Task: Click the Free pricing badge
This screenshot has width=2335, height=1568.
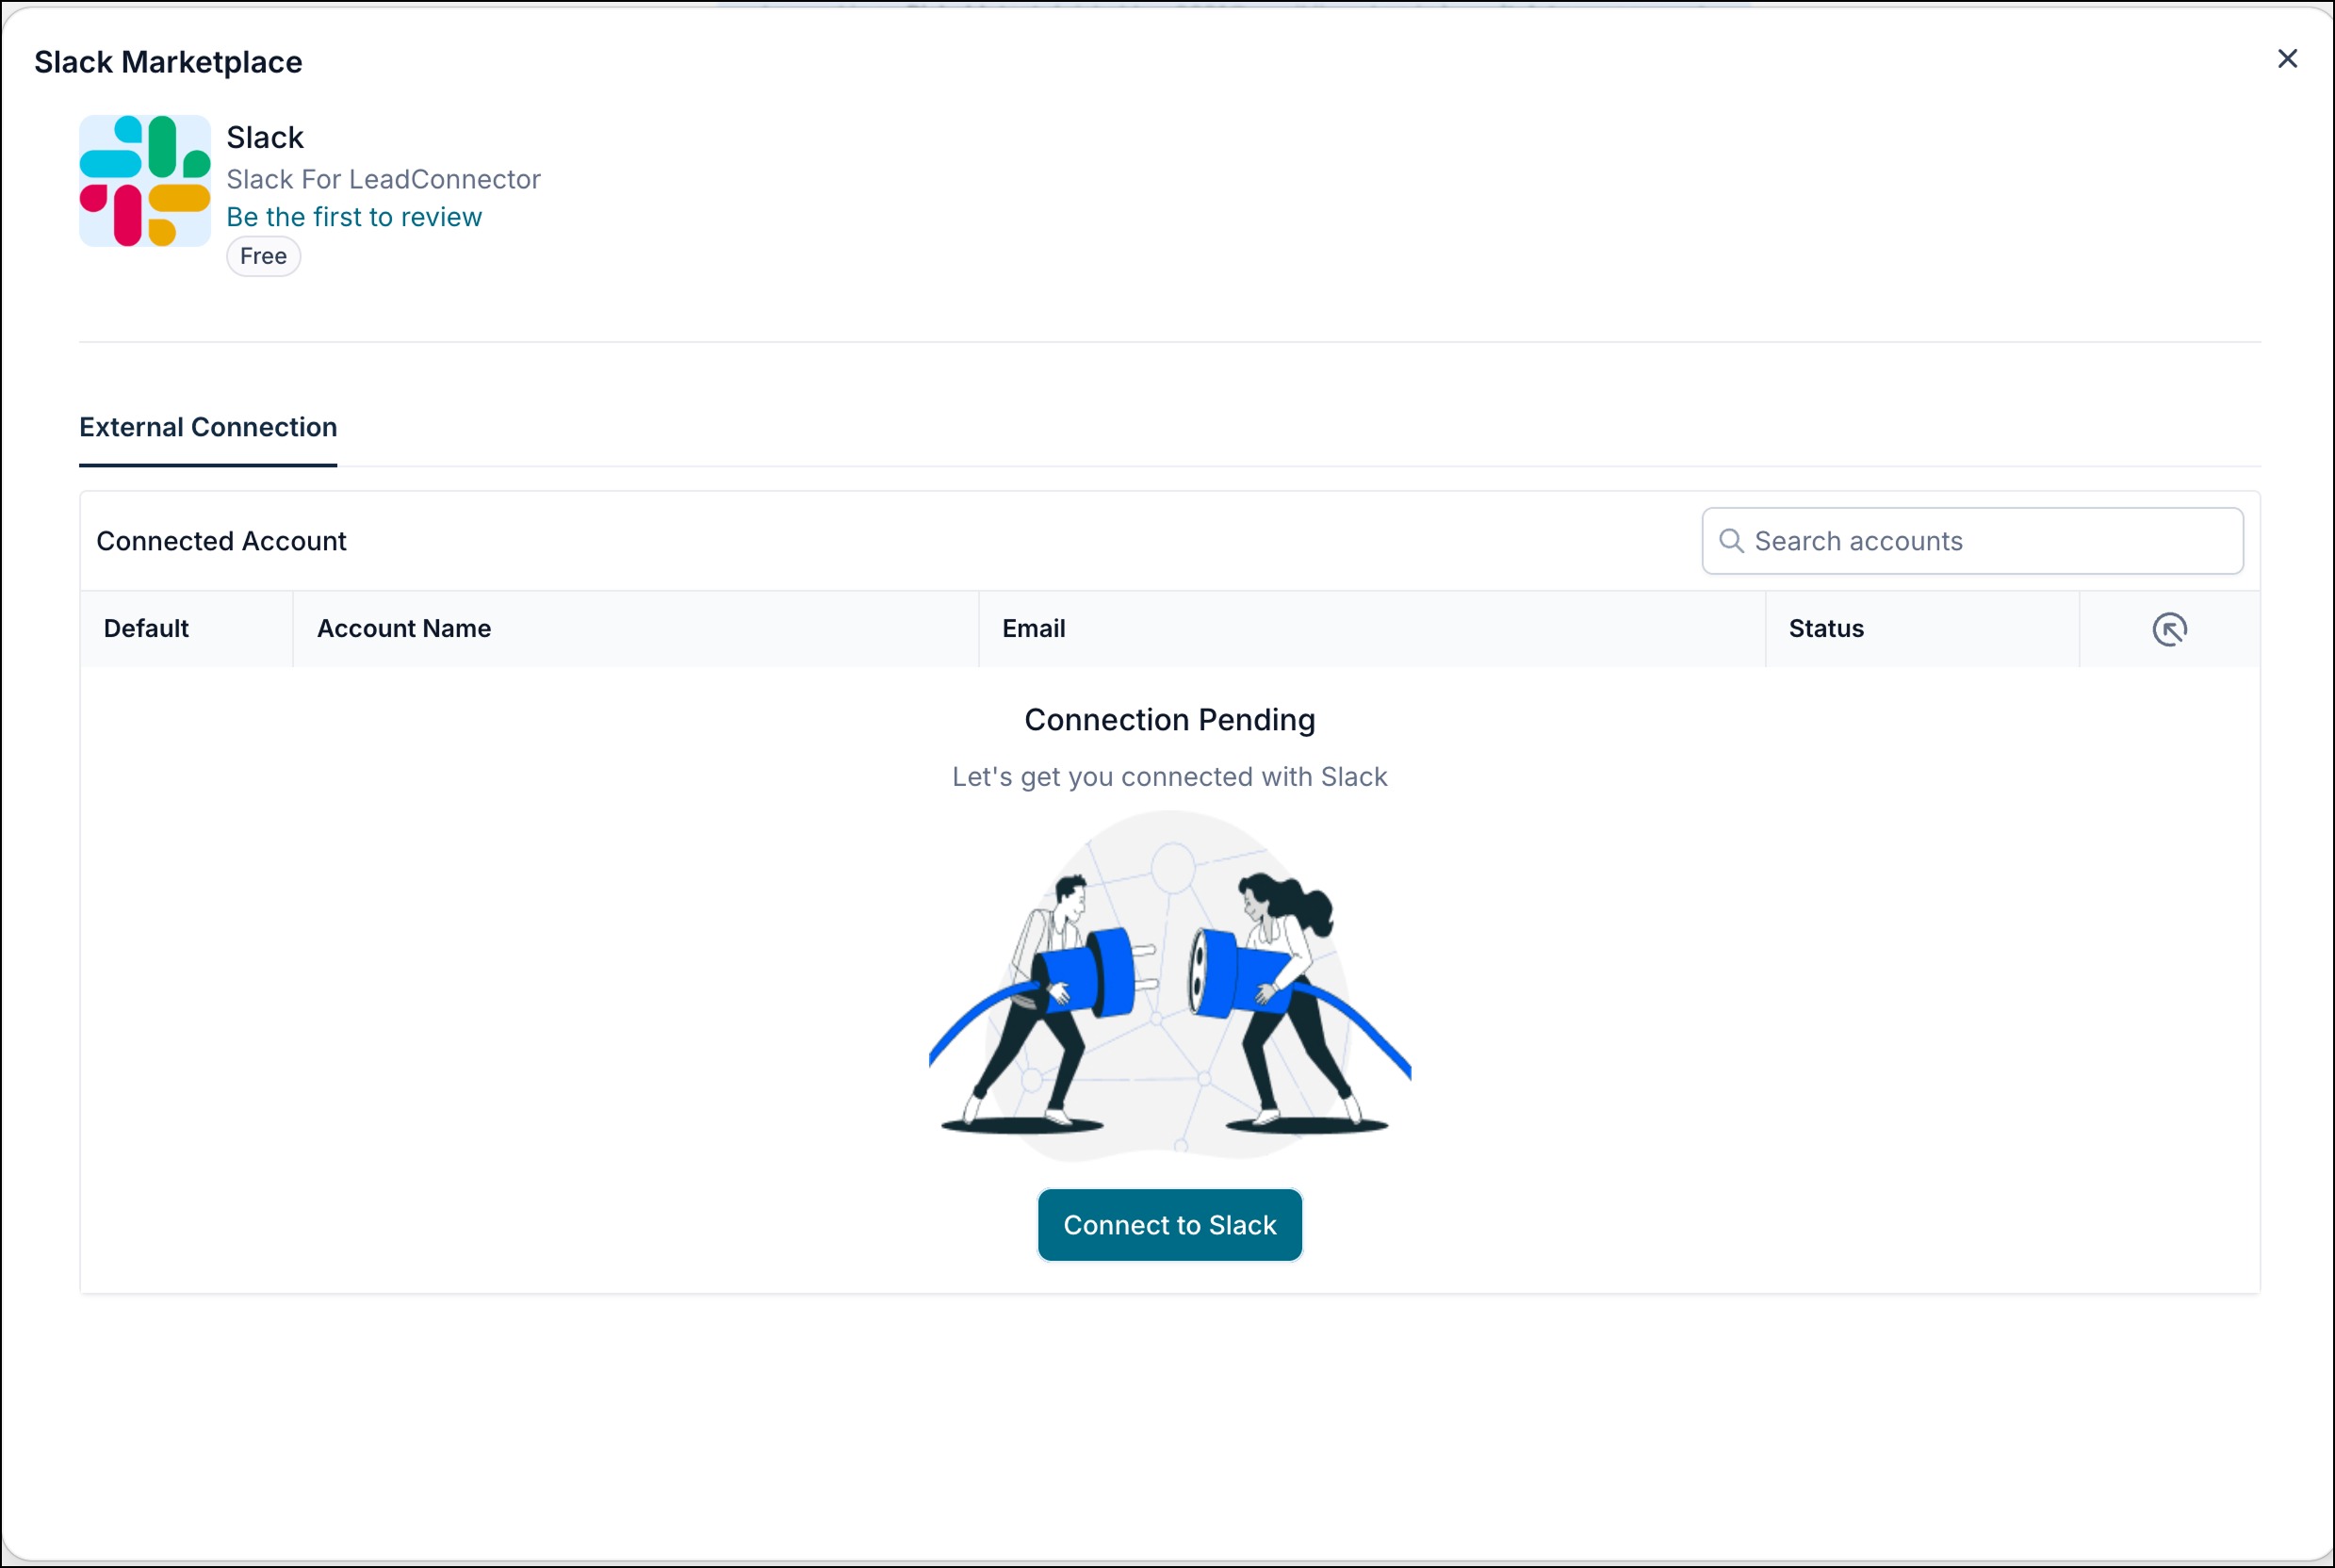Action: point(263,256)
